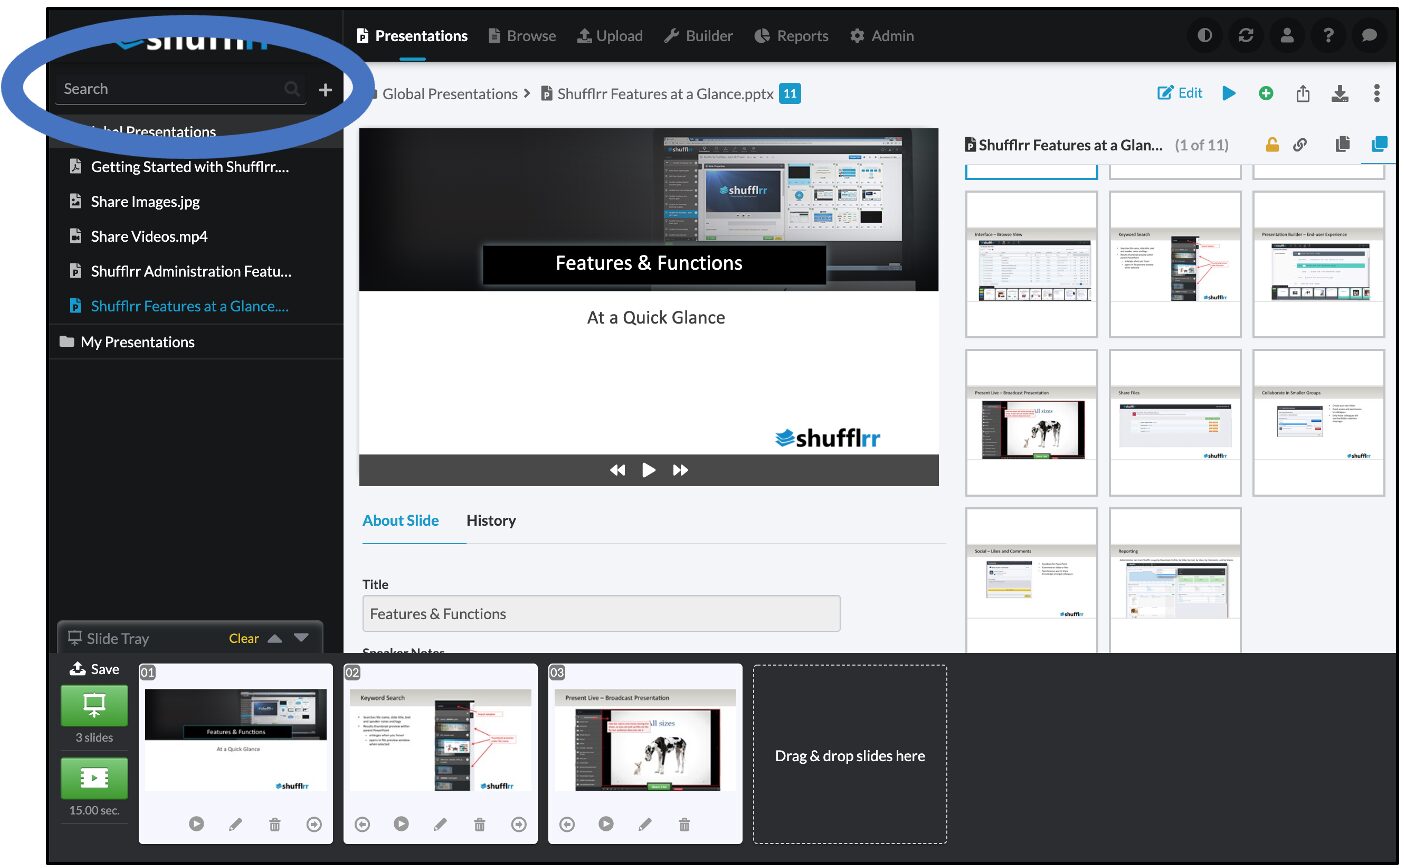Click the plus icon beside Search

tap(325, 90)
